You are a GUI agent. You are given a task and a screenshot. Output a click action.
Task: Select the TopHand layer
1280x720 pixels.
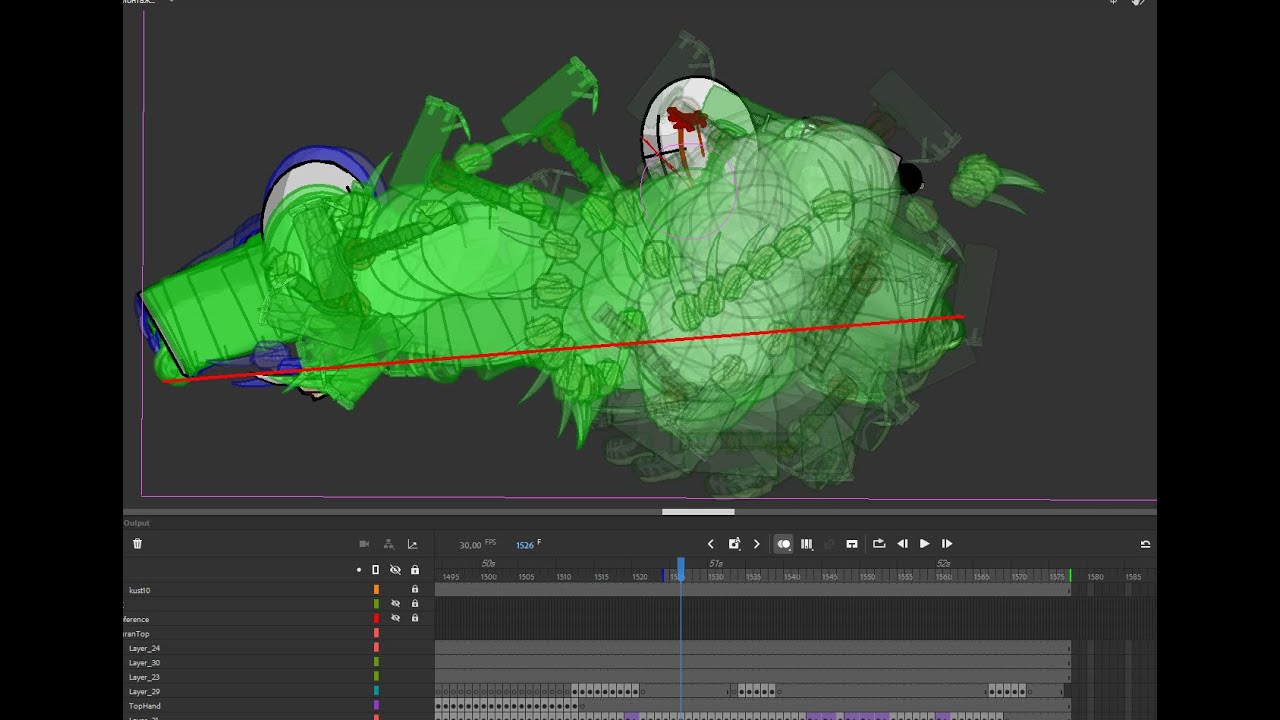pos(145,706)
